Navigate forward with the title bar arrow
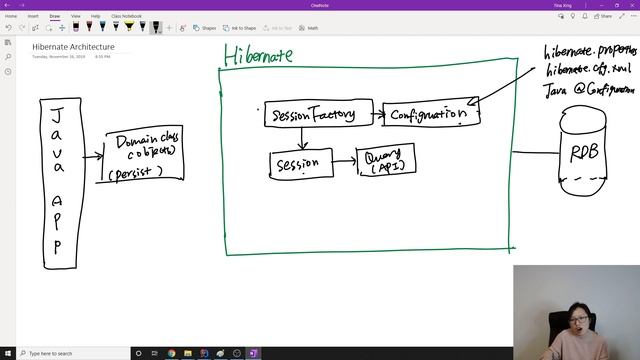The height and width of the screenshot is (360, 640). (22, 5)
